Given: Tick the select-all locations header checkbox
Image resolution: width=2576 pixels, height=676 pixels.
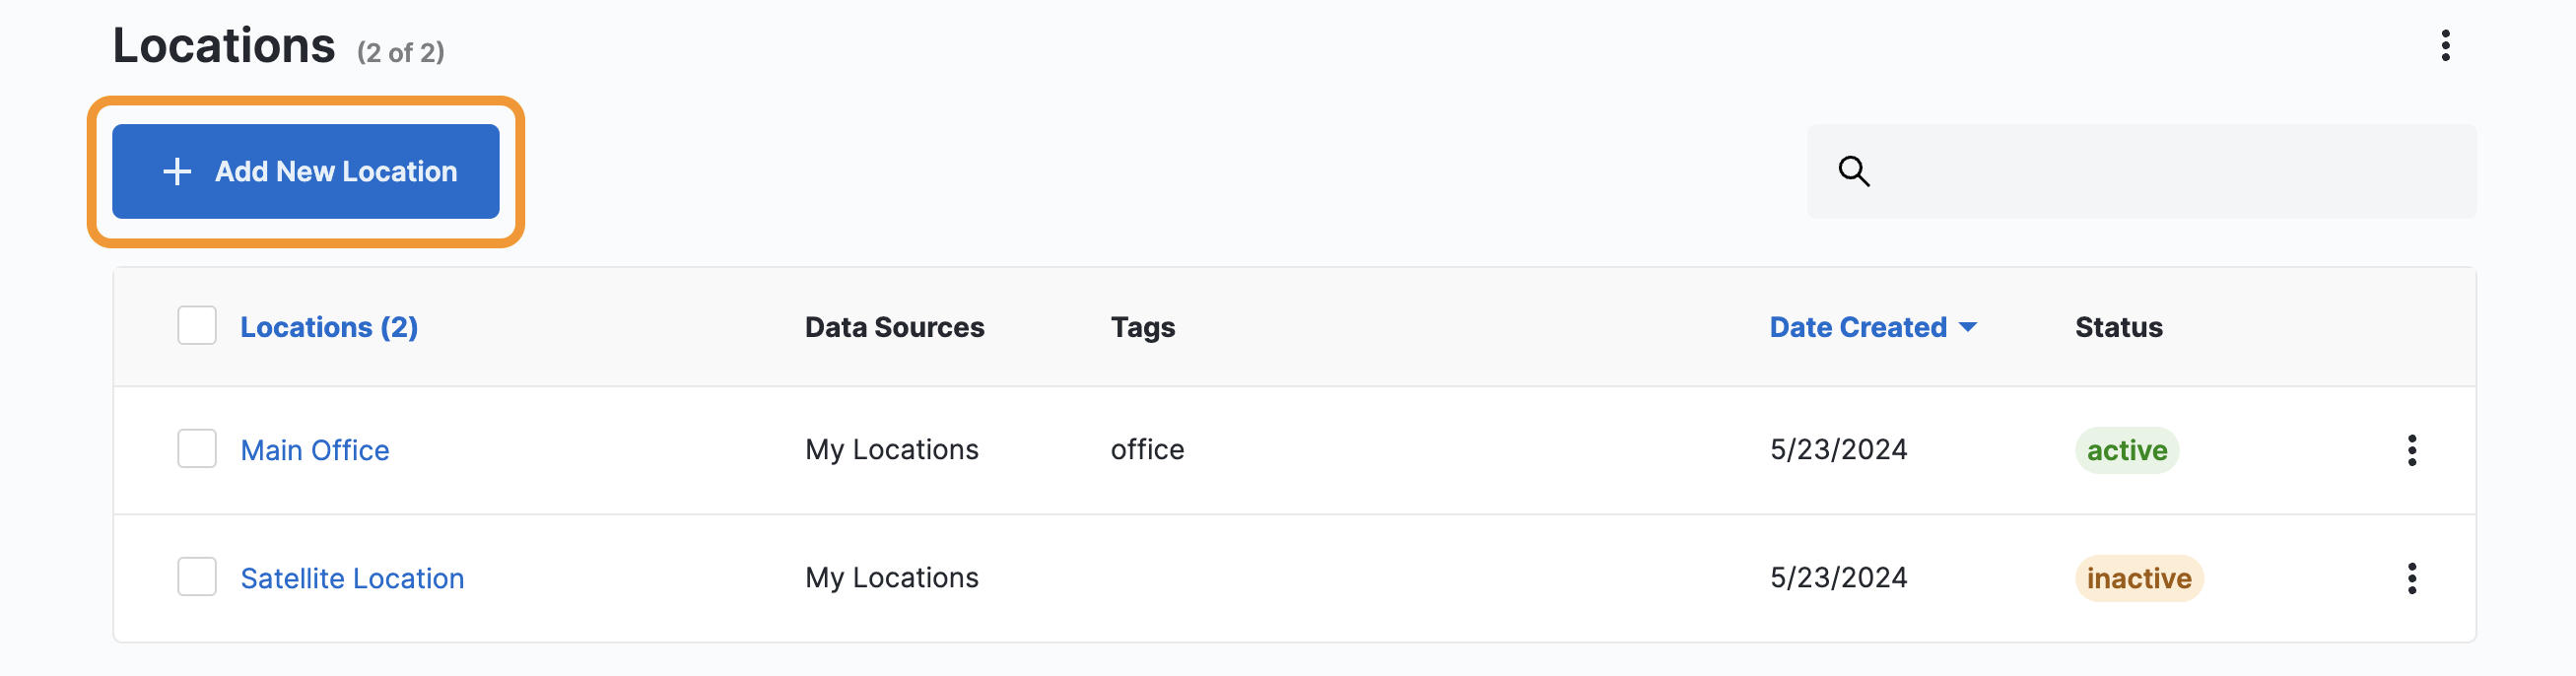Looking at the screenshot, I should pyautogui.click(x=197, y=326).
